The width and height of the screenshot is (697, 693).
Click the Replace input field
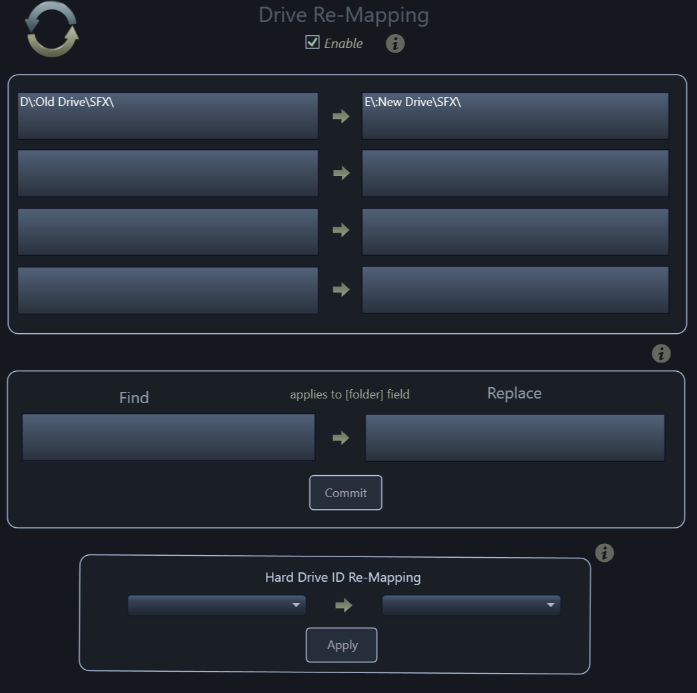[x=515, y=438]
